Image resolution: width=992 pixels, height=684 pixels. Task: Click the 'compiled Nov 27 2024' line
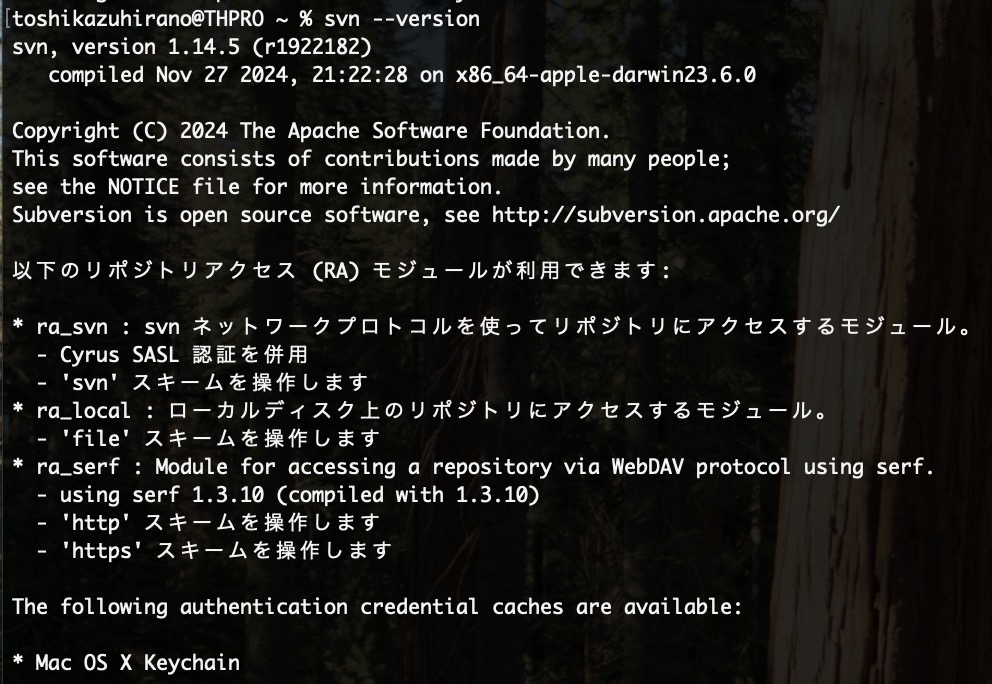(x=402, y=75)
